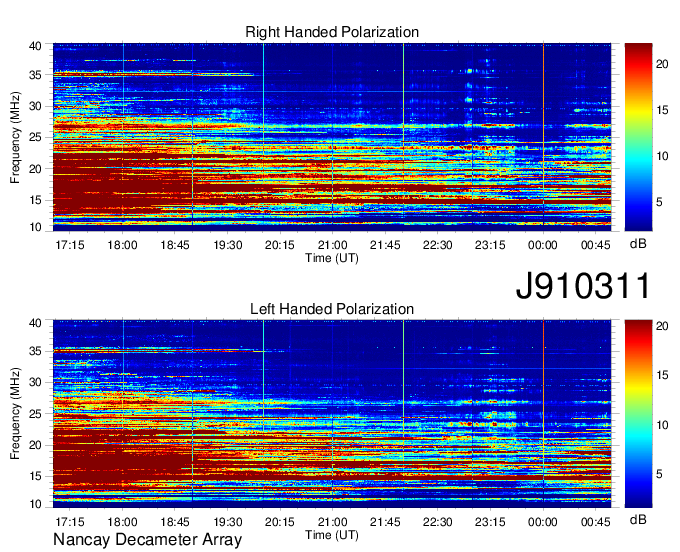Select the J910311 observation label
This screenshot has width=680, height=552.
point(583,285)
